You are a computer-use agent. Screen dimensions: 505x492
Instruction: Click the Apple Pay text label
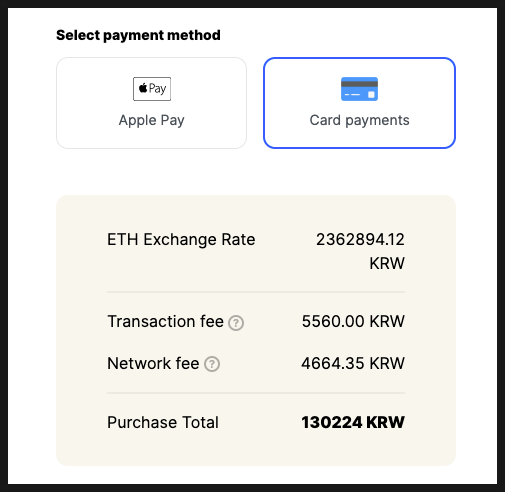(152, 120)
